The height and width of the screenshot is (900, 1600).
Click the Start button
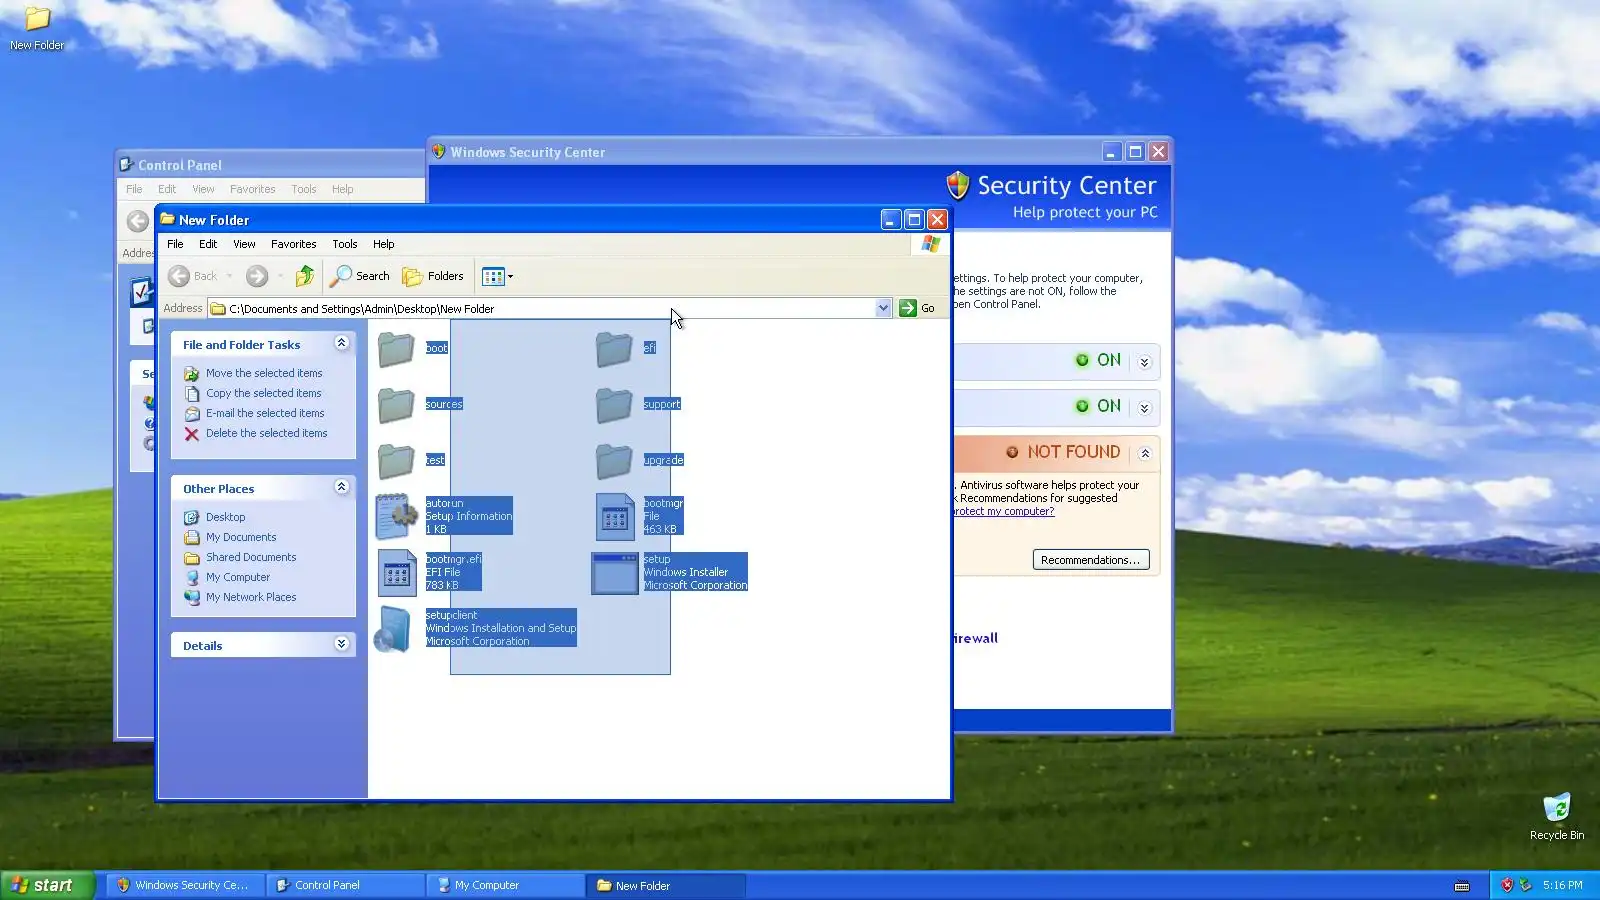pos(47,885)
